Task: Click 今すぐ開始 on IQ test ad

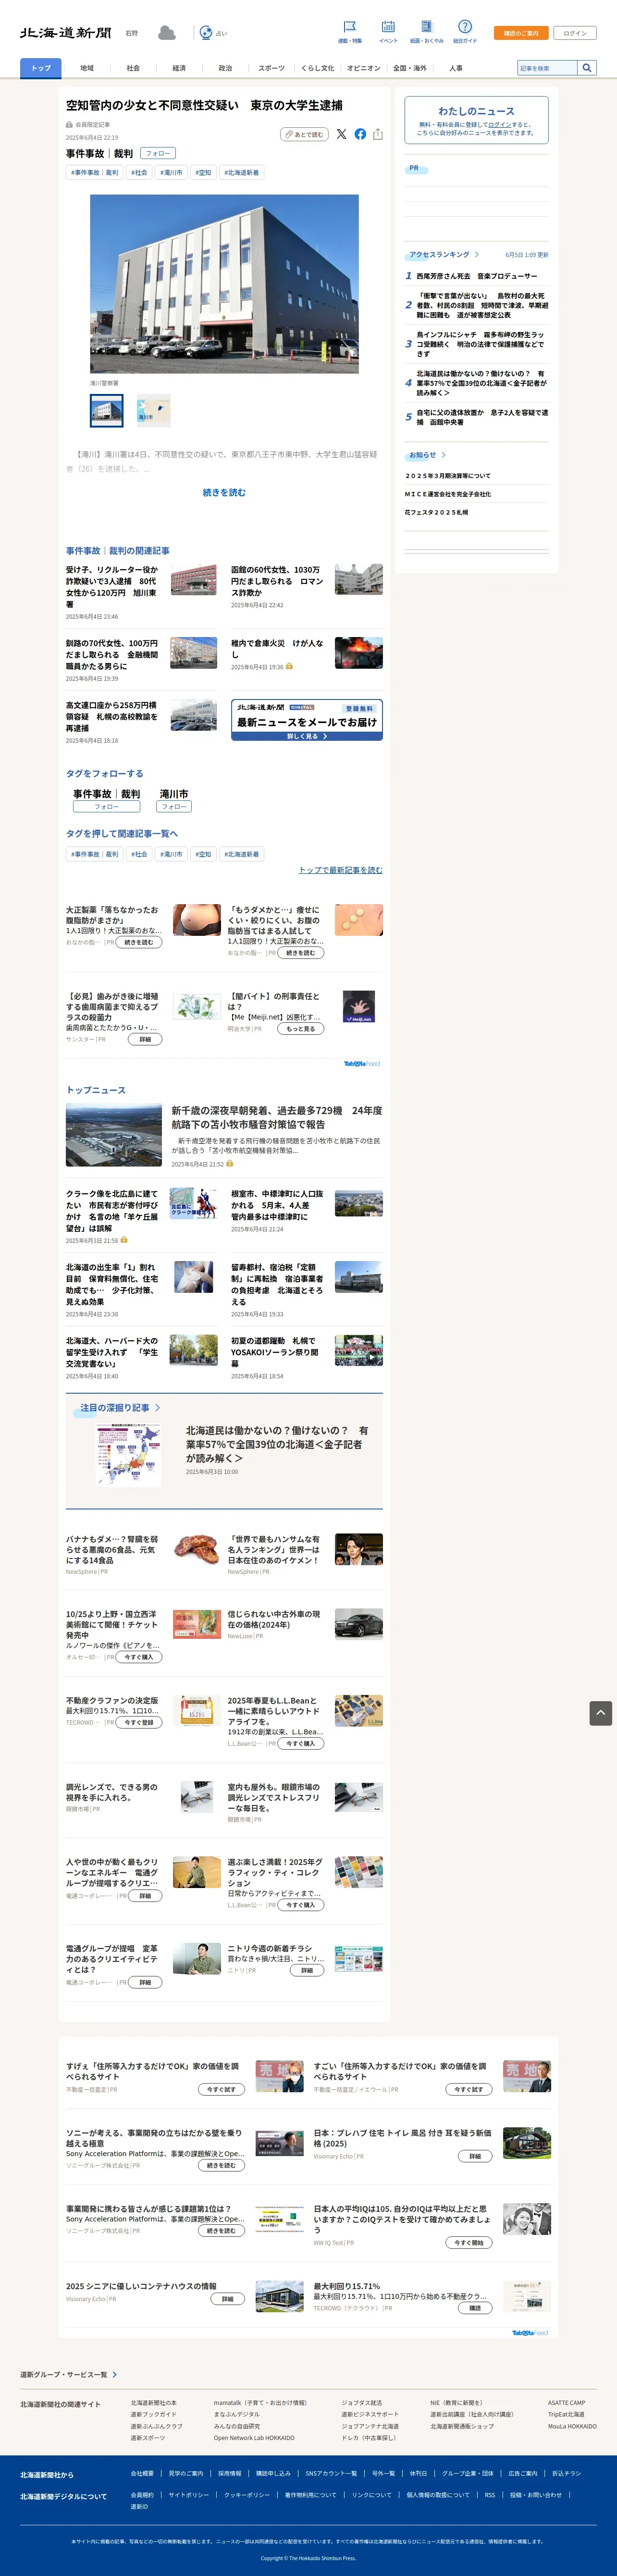Action: (x=468, y=2243)
